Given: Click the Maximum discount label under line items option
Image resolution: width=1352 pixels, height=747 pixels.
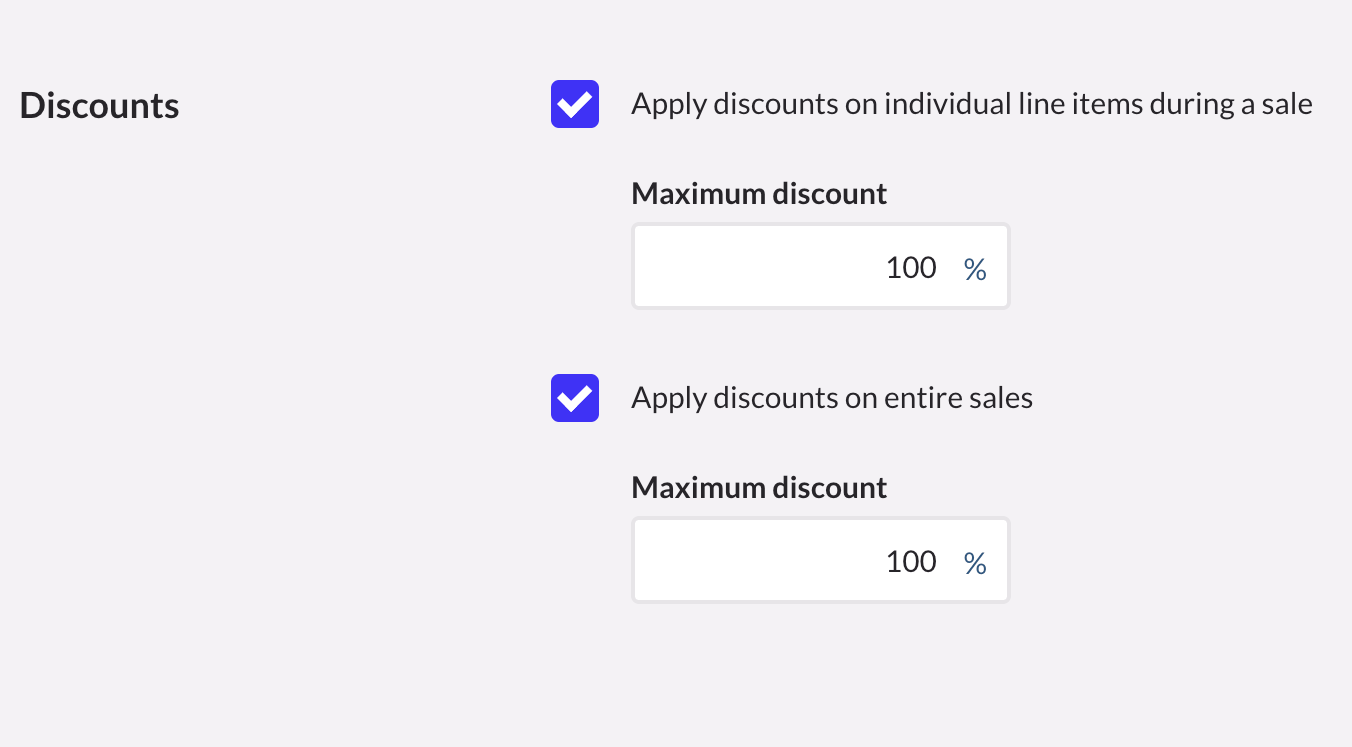Looking at the screenshot, I should pos(759,193).
